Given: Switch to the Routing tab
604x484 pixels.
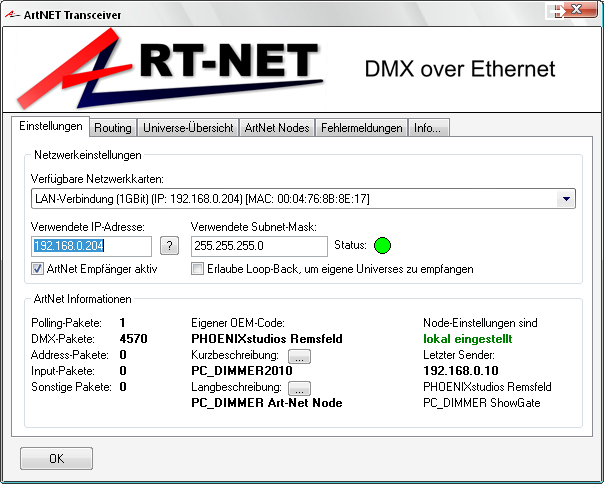Looking at the screenshot, I should (x=113, y=128).
